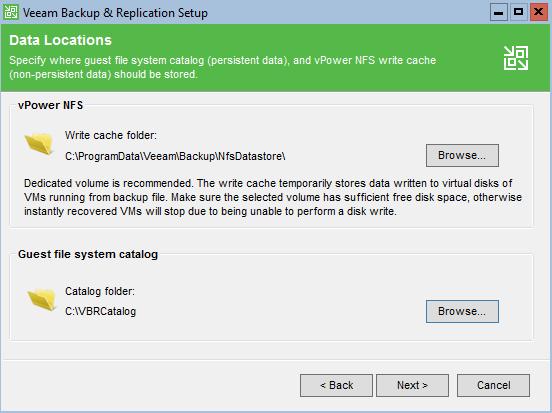Click the Guest file system catalog heading
552x413 pixels.
(88, 254)
